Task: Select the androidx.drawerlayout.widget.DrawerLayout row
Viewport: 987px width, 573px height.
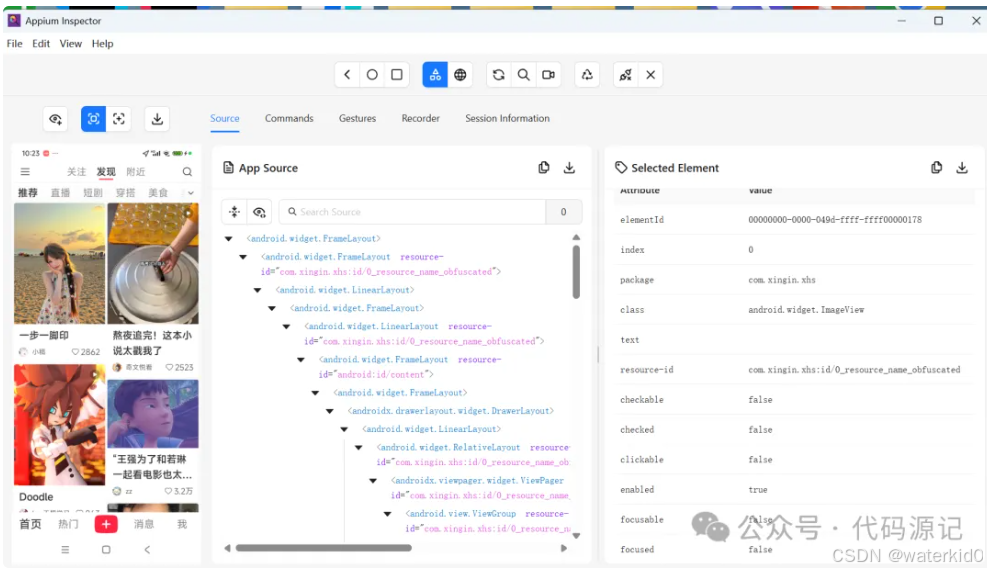Action: [451, 411]
